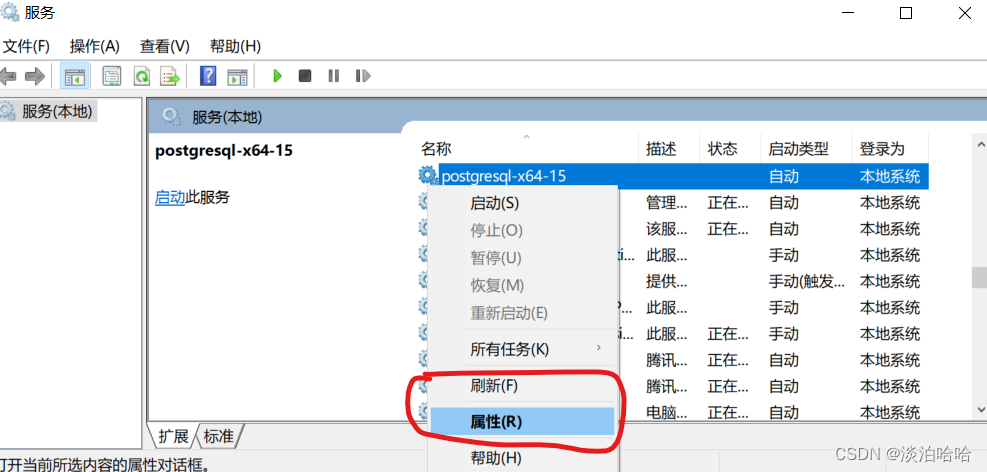Choose 重新启动(E) in the context menu
Screen dimensions: 987x472
pyautogui.click(x=523, y=313)
